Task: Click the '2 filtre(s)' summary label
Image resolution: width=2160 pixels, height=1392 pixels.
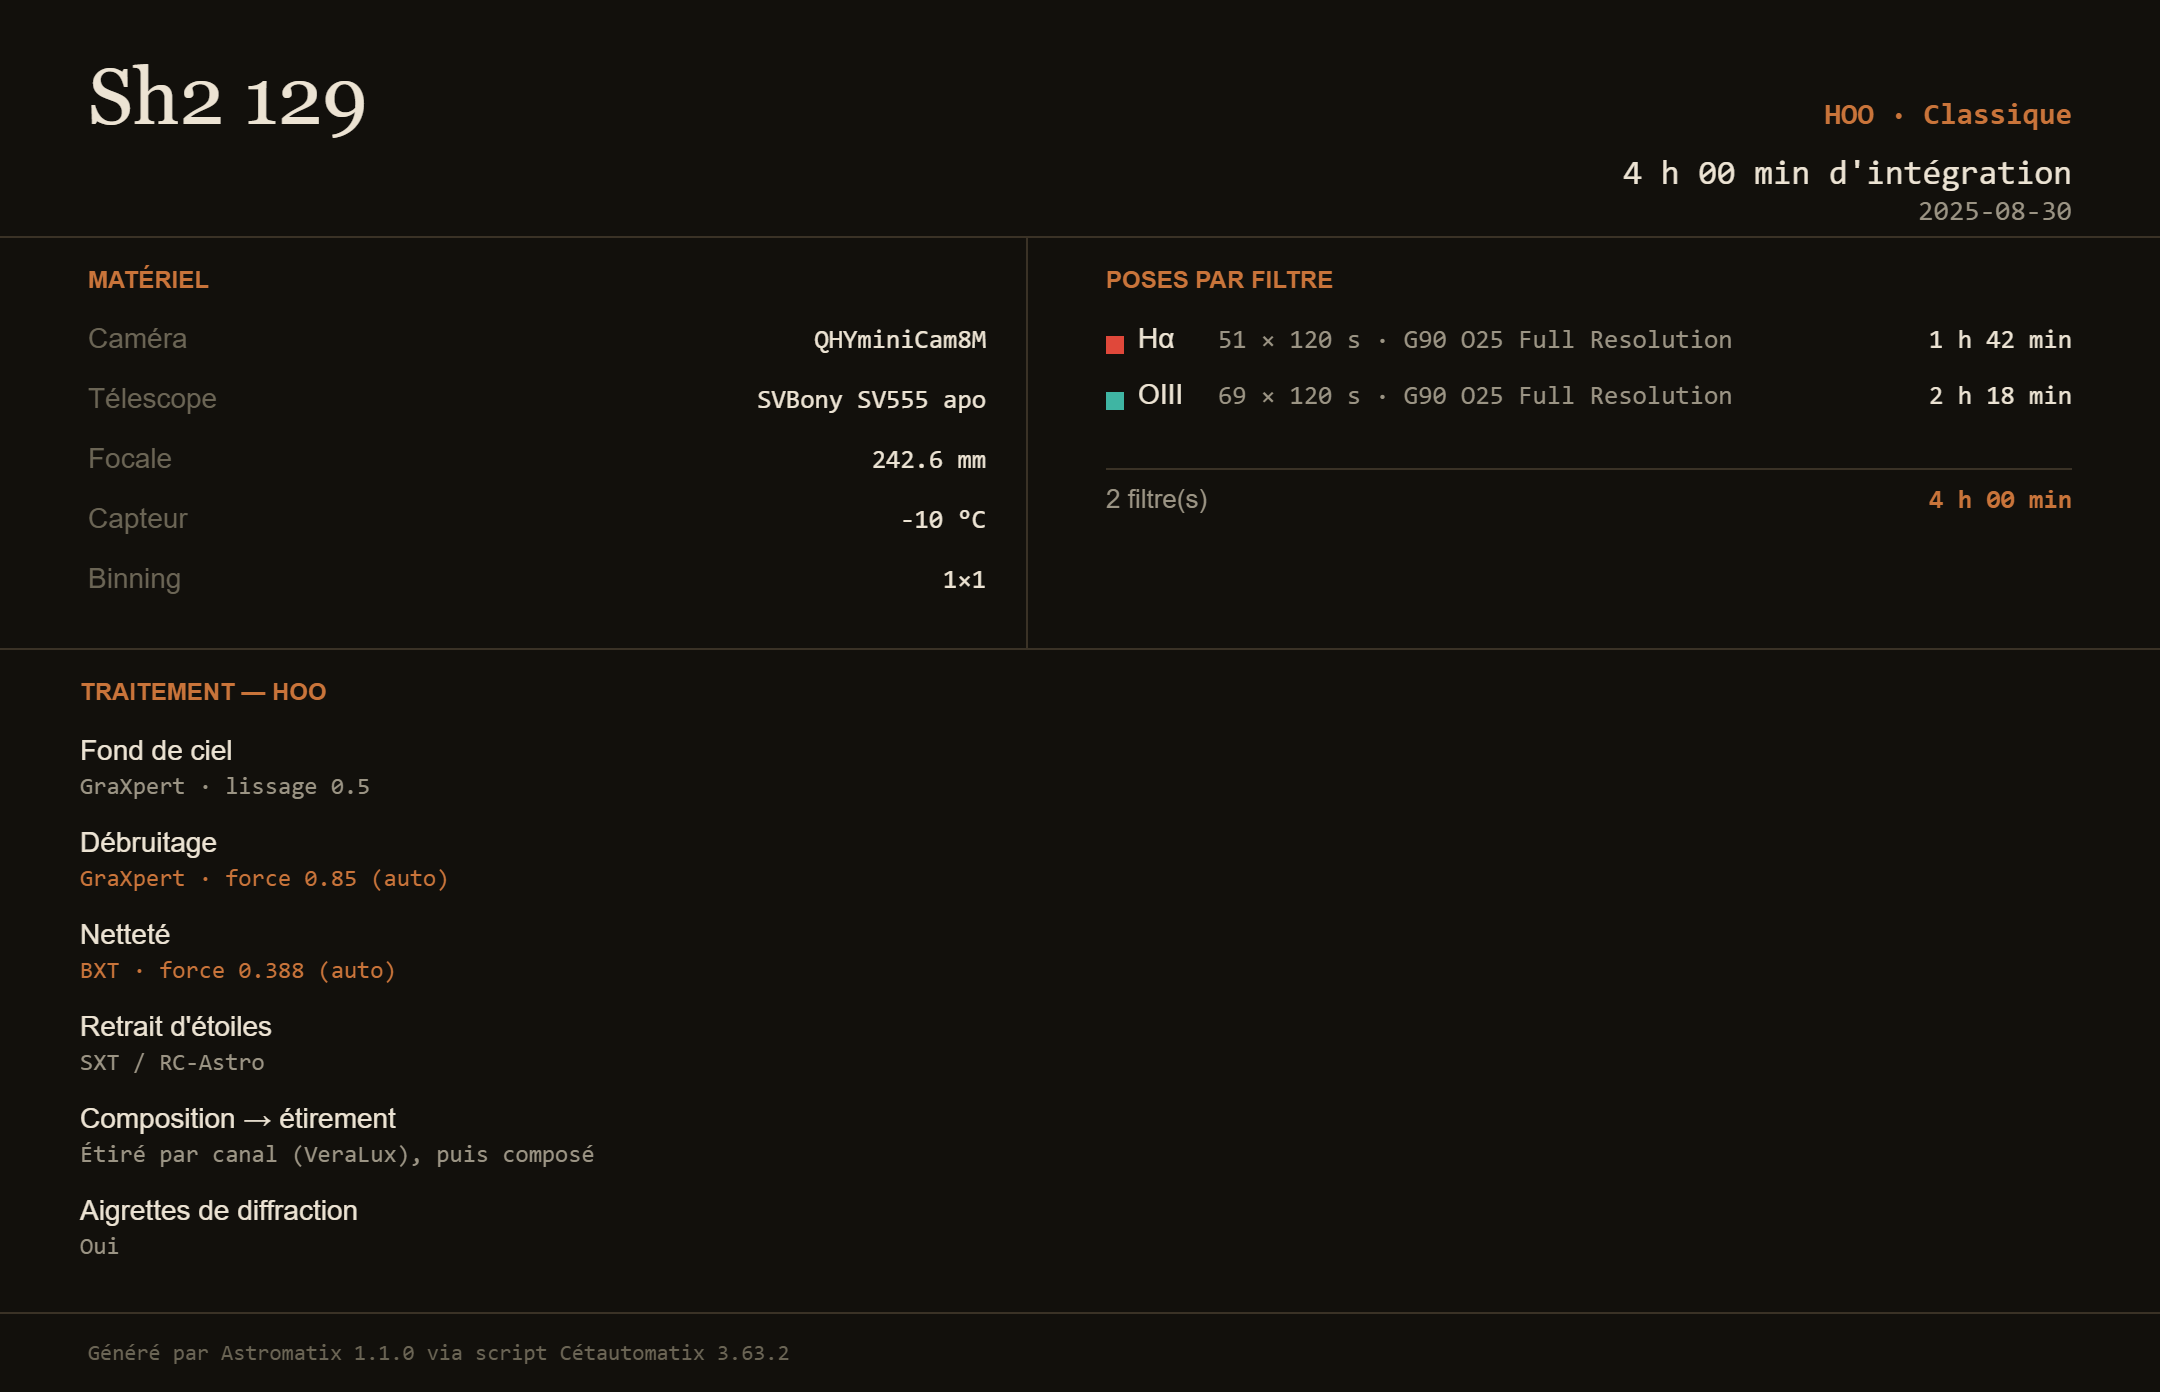Action: click(1157, 499)
